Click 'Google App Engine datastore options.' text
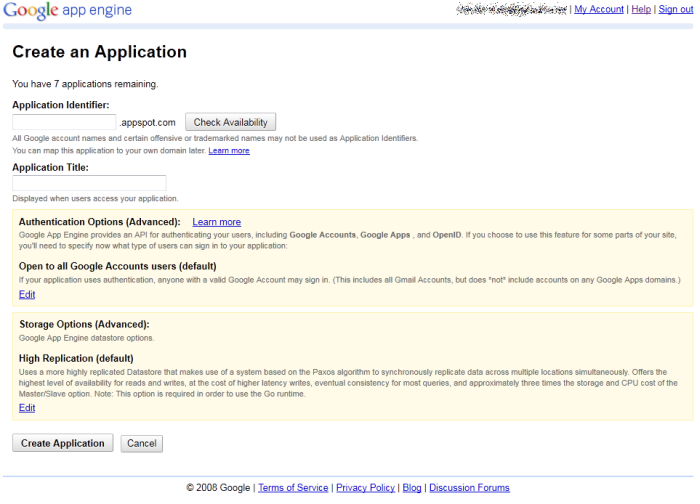Image resolution: width=700 pixels, height=504 pixels. pos(87,338)
